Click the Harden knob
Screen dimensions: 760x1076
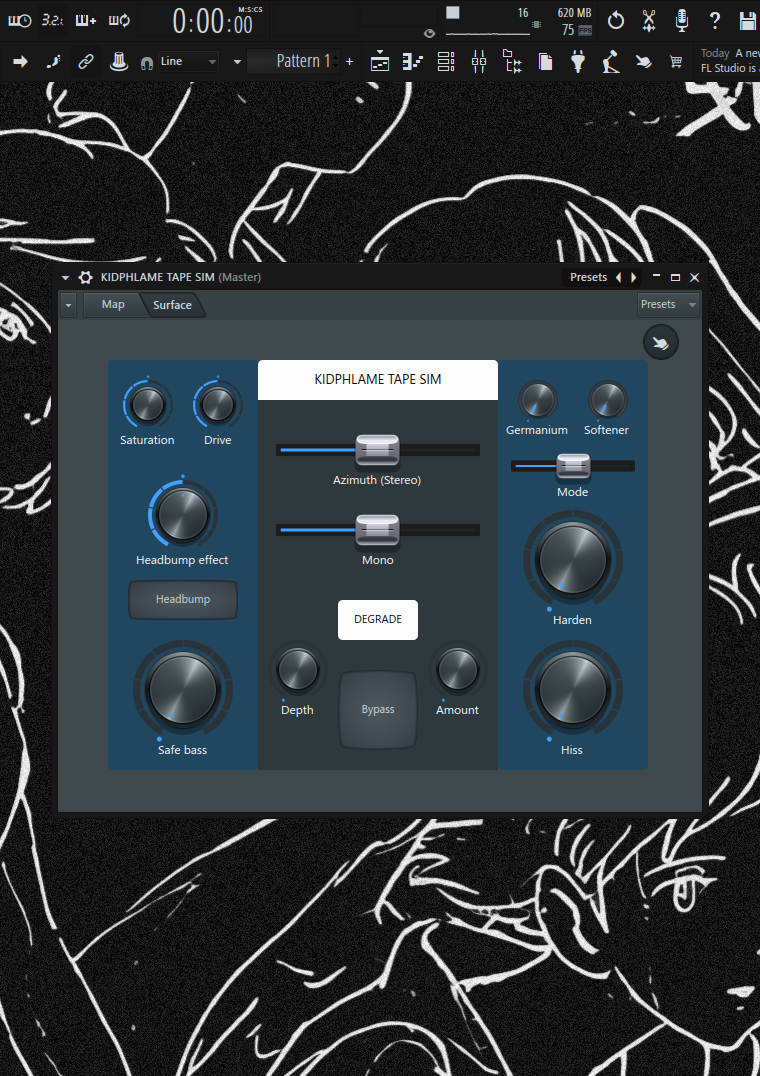pyautogui.click(x=573, y=559)
